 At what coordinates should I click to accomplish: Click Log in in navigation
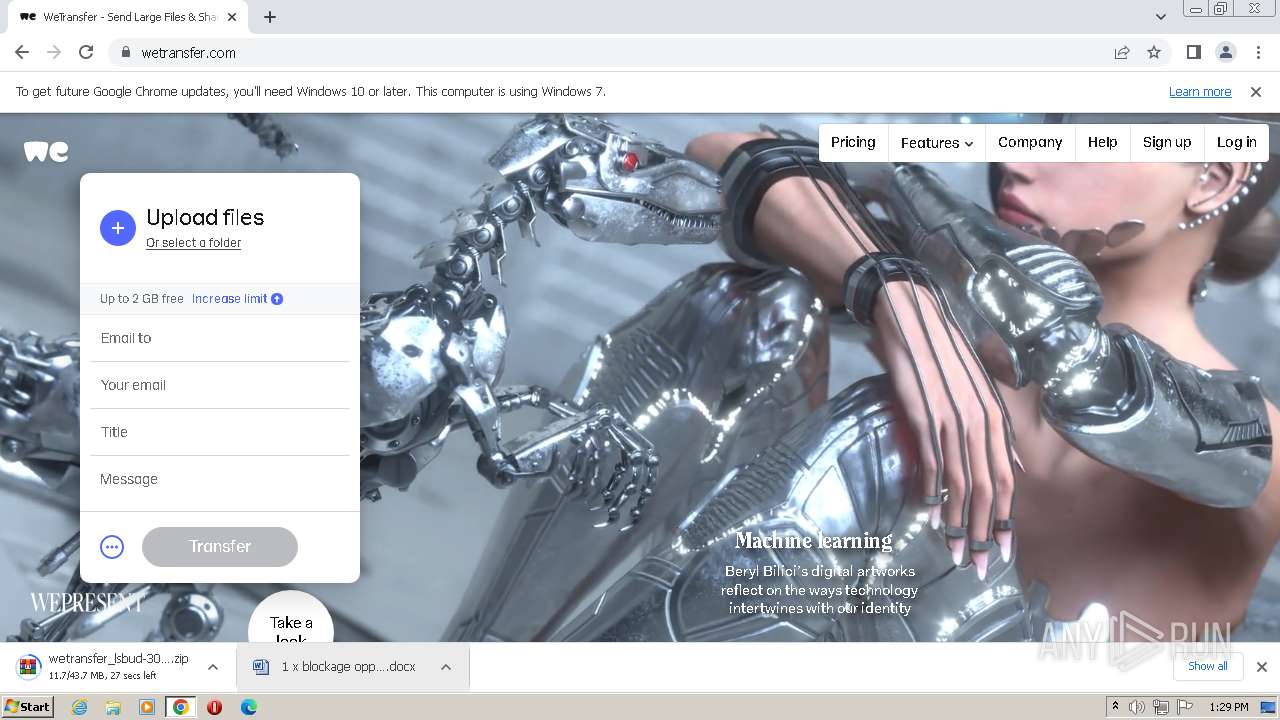[1237, 142]
